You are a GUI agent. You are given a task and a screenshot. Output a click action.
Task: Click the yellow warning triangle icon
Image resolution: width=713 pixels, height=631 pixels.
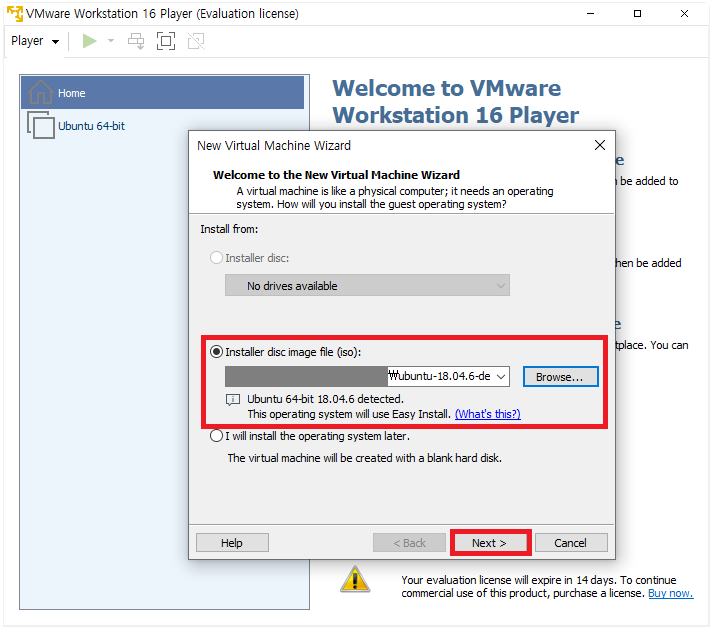coord(355,579)
